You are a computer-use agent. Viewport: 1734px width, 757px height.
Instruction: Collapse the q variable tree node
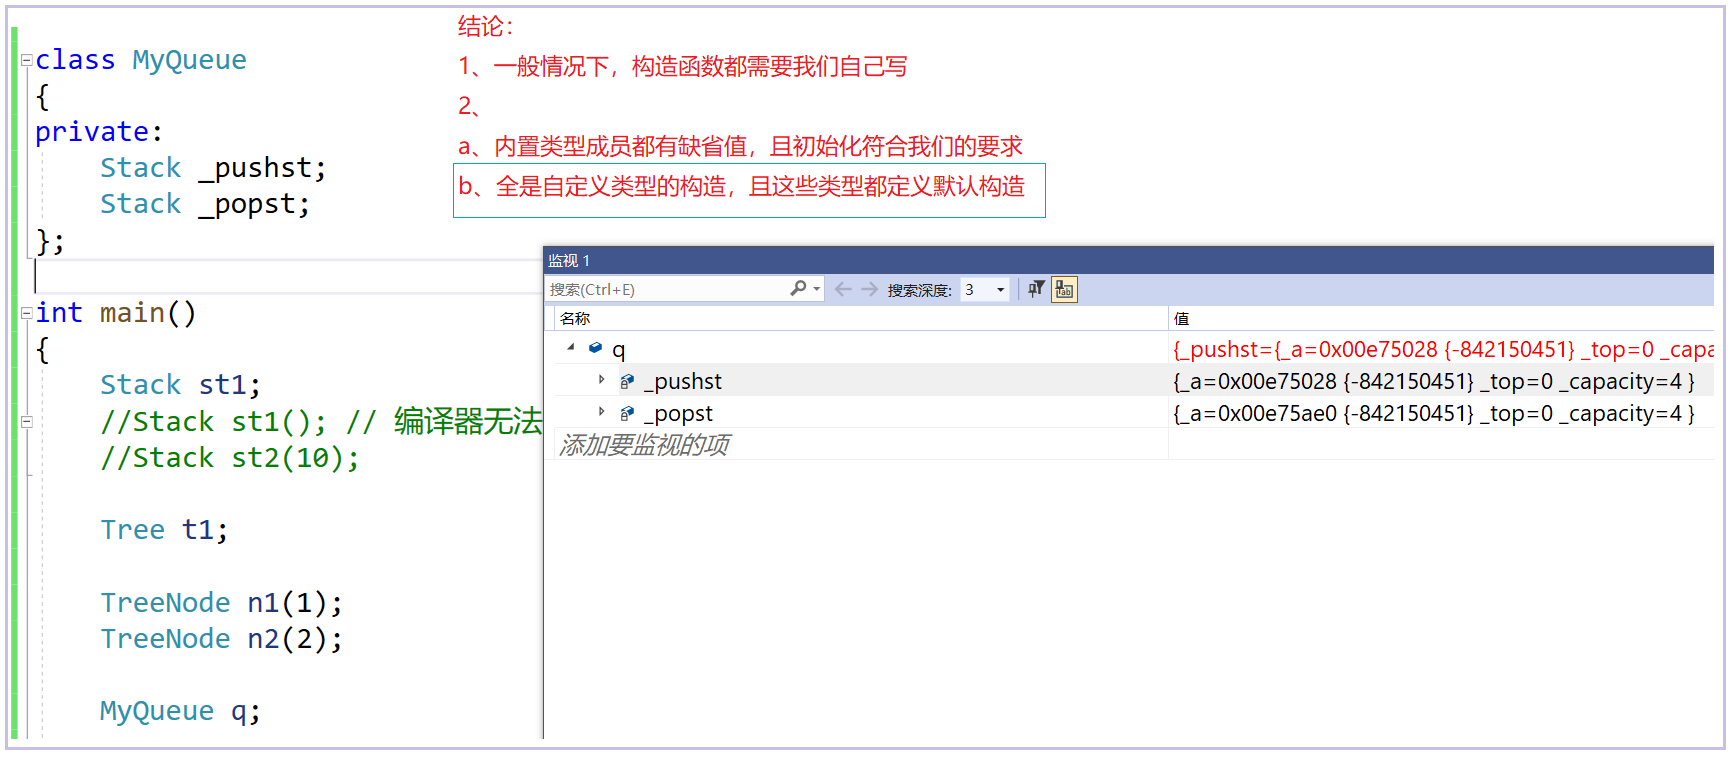571,348
